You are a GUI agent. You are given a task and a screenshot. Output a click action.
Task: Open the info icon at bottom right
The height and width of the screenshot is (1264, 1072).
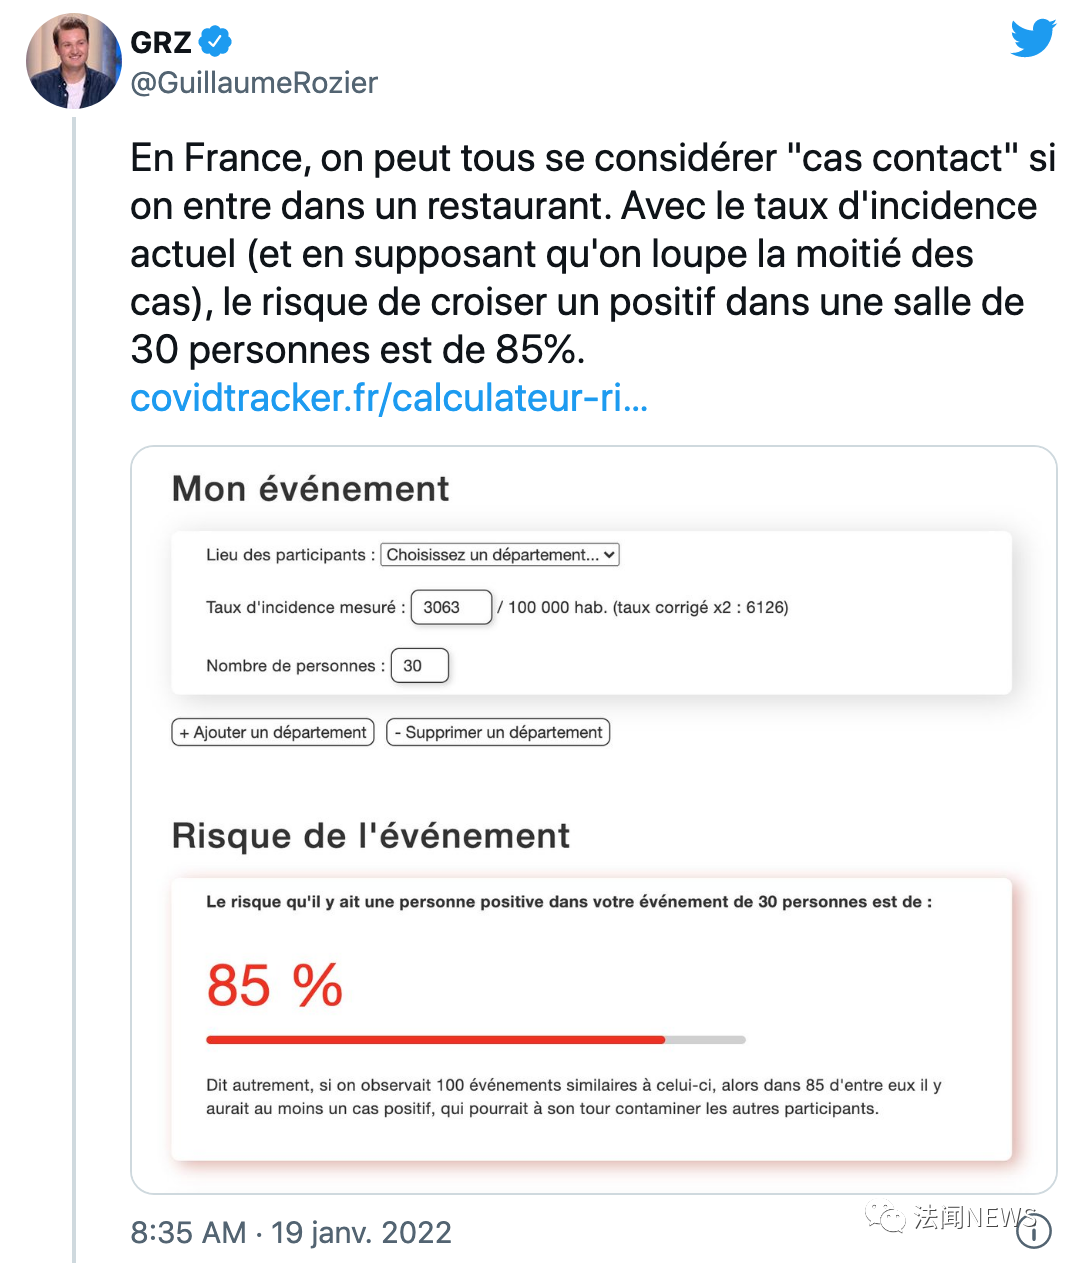[x=1034, y=1231]
